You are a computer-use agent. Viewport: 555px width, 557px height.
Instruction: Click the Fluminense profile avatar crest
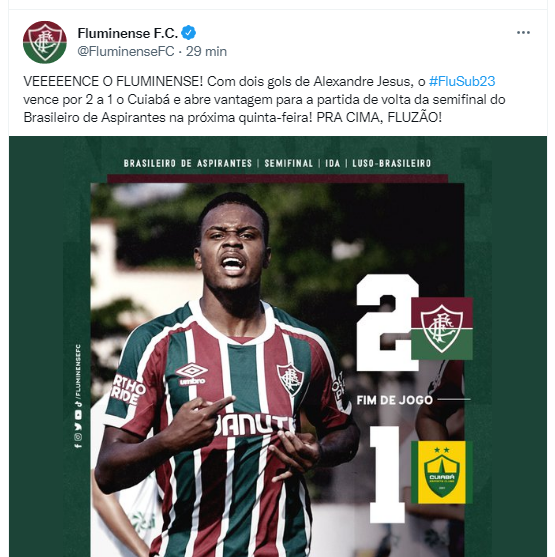[x=45, y=42]
